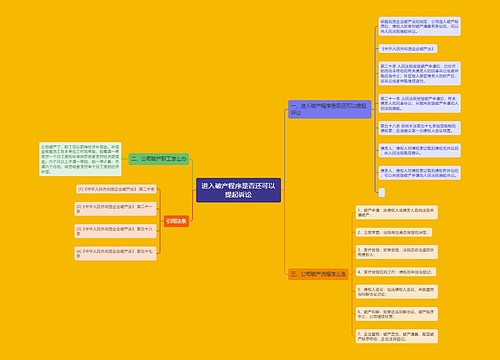Select the orange branch 三、公司破产流程
The height and width of the screenshot is (360, 500).
coord(318,274)
